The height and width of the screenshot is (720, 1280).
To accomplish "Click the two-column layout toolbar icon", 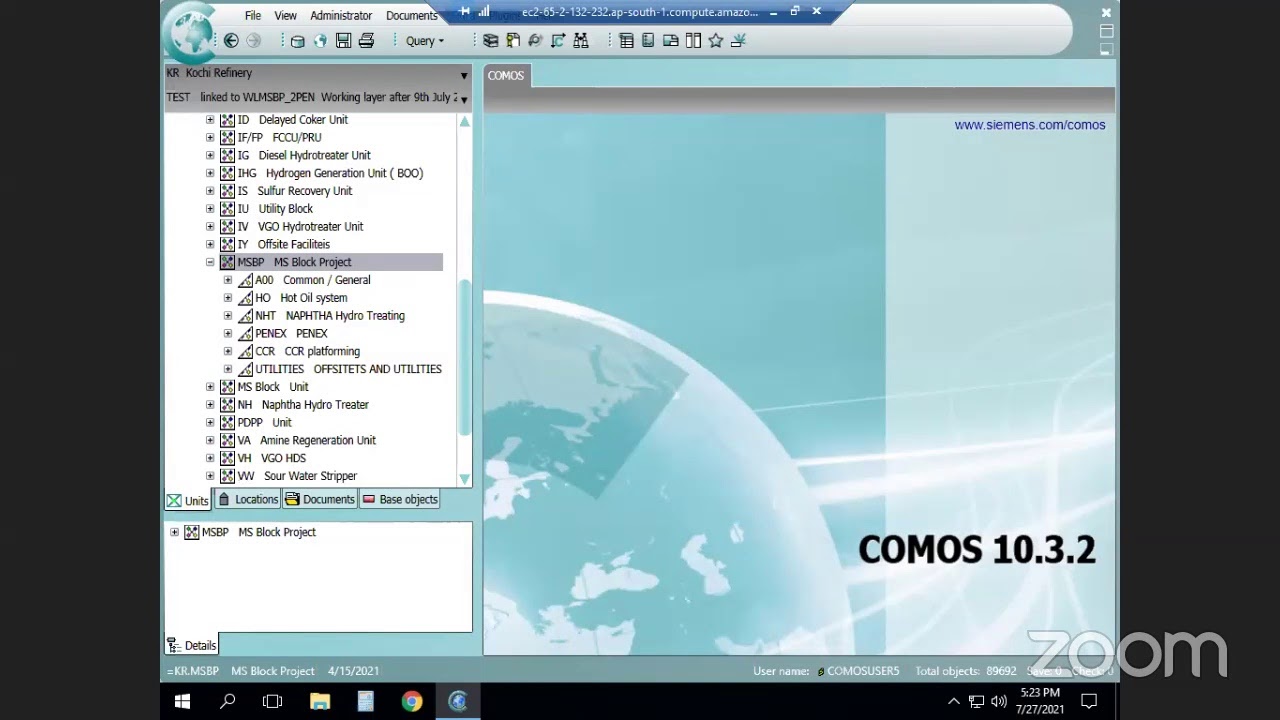I will coord(693,41).
